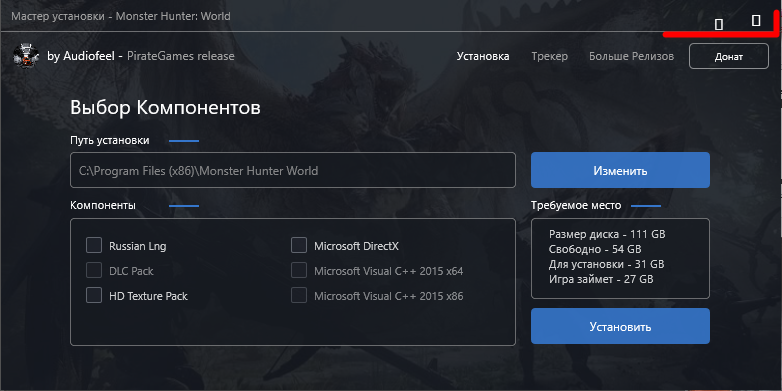Click the Требуемое место label
The image size is (782, 391).
[576, 205]
